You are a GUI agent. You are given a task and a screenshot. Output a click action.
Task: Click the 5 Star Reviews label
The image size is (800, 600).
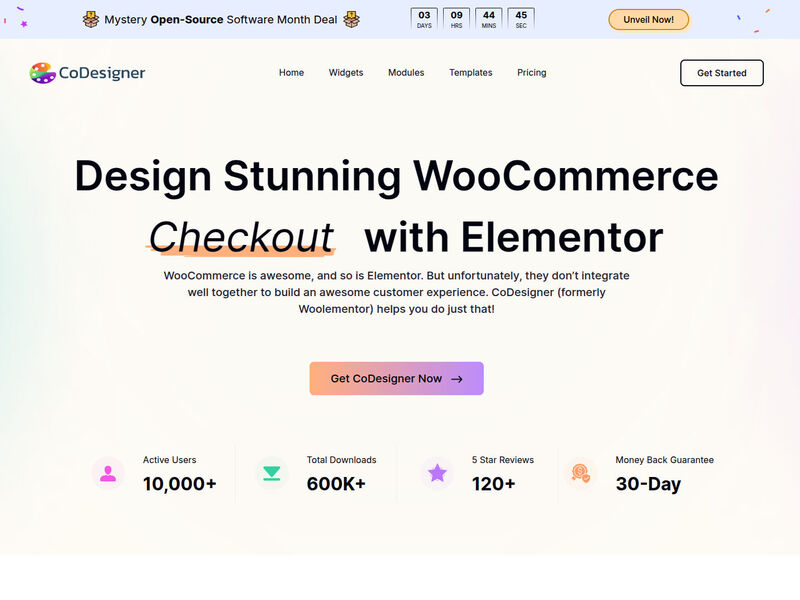tap(503, 460)
